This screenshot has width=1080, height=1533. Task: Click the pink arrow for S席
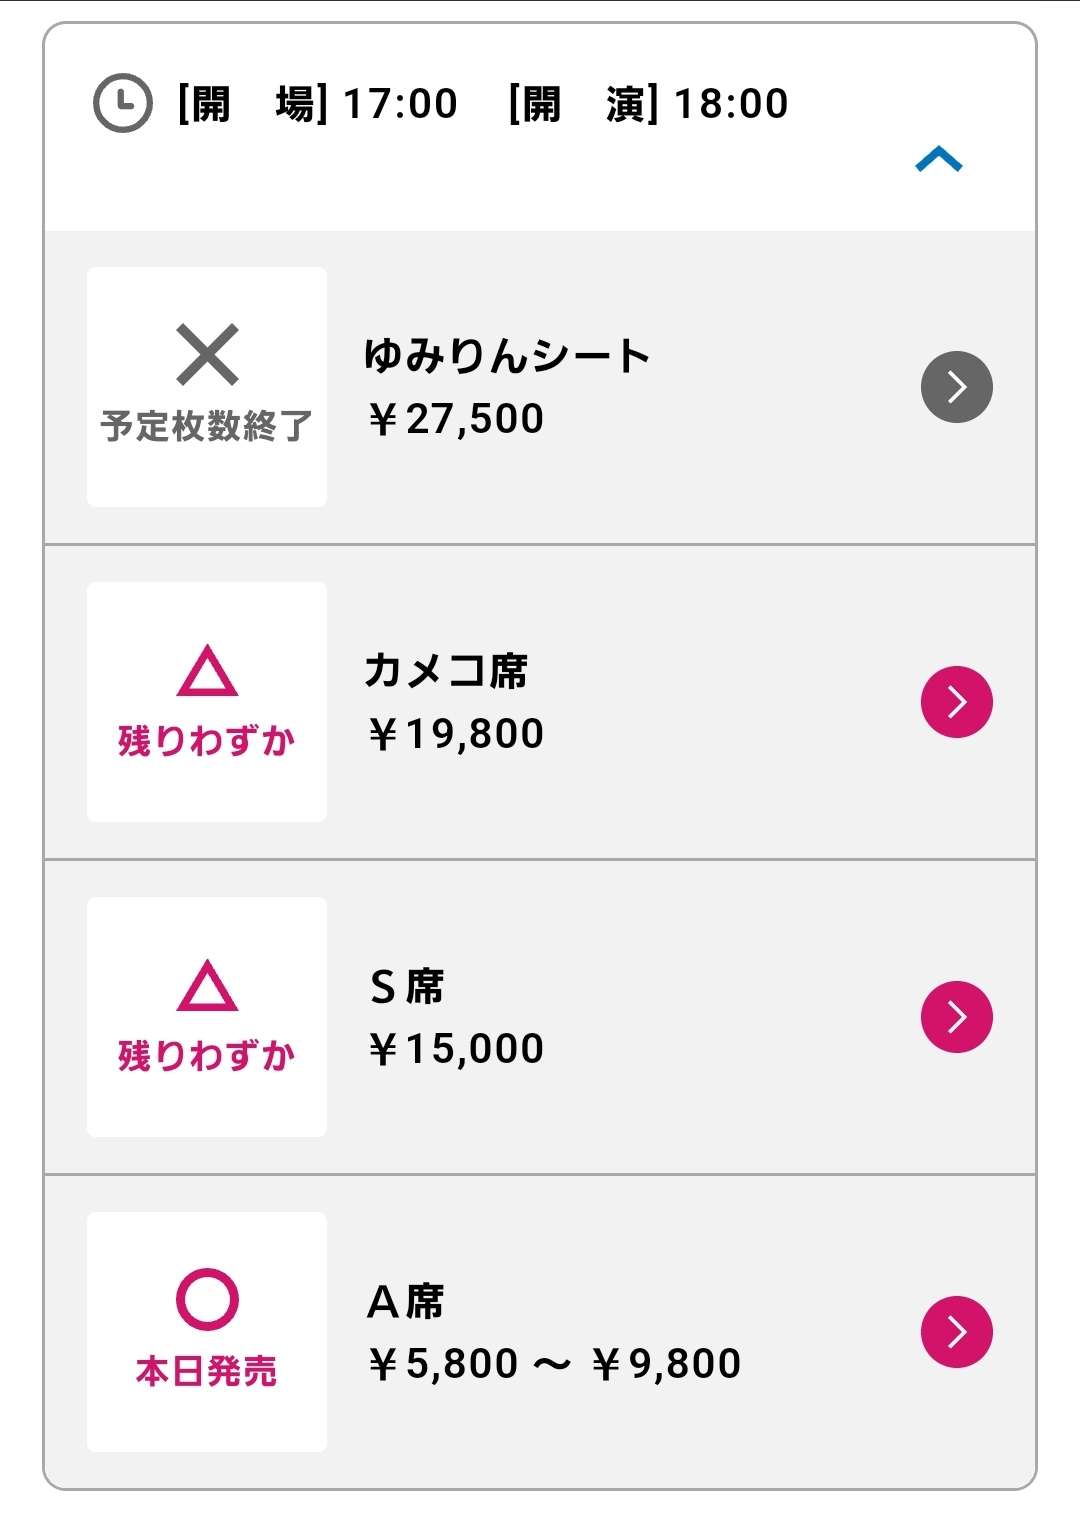(956, 1017)
